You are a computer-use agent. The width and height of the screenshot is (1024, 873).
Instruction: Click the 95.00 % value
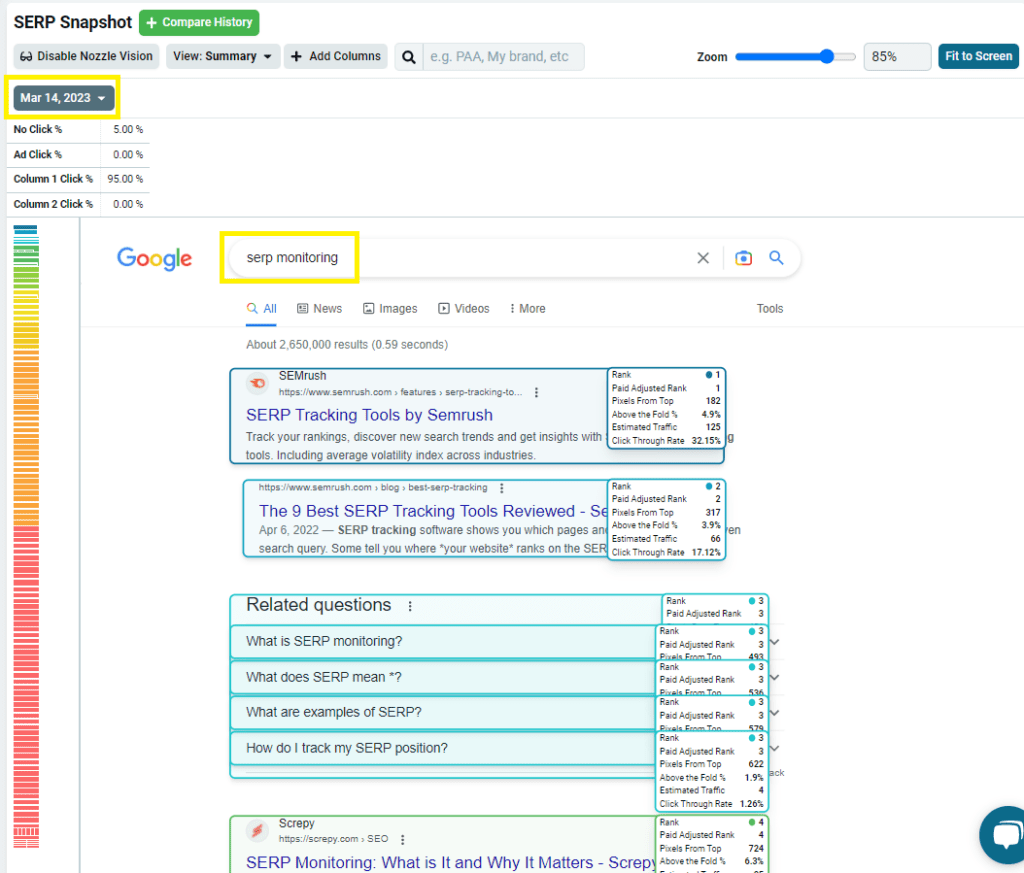pyautogui.click(x=125, y=179)
